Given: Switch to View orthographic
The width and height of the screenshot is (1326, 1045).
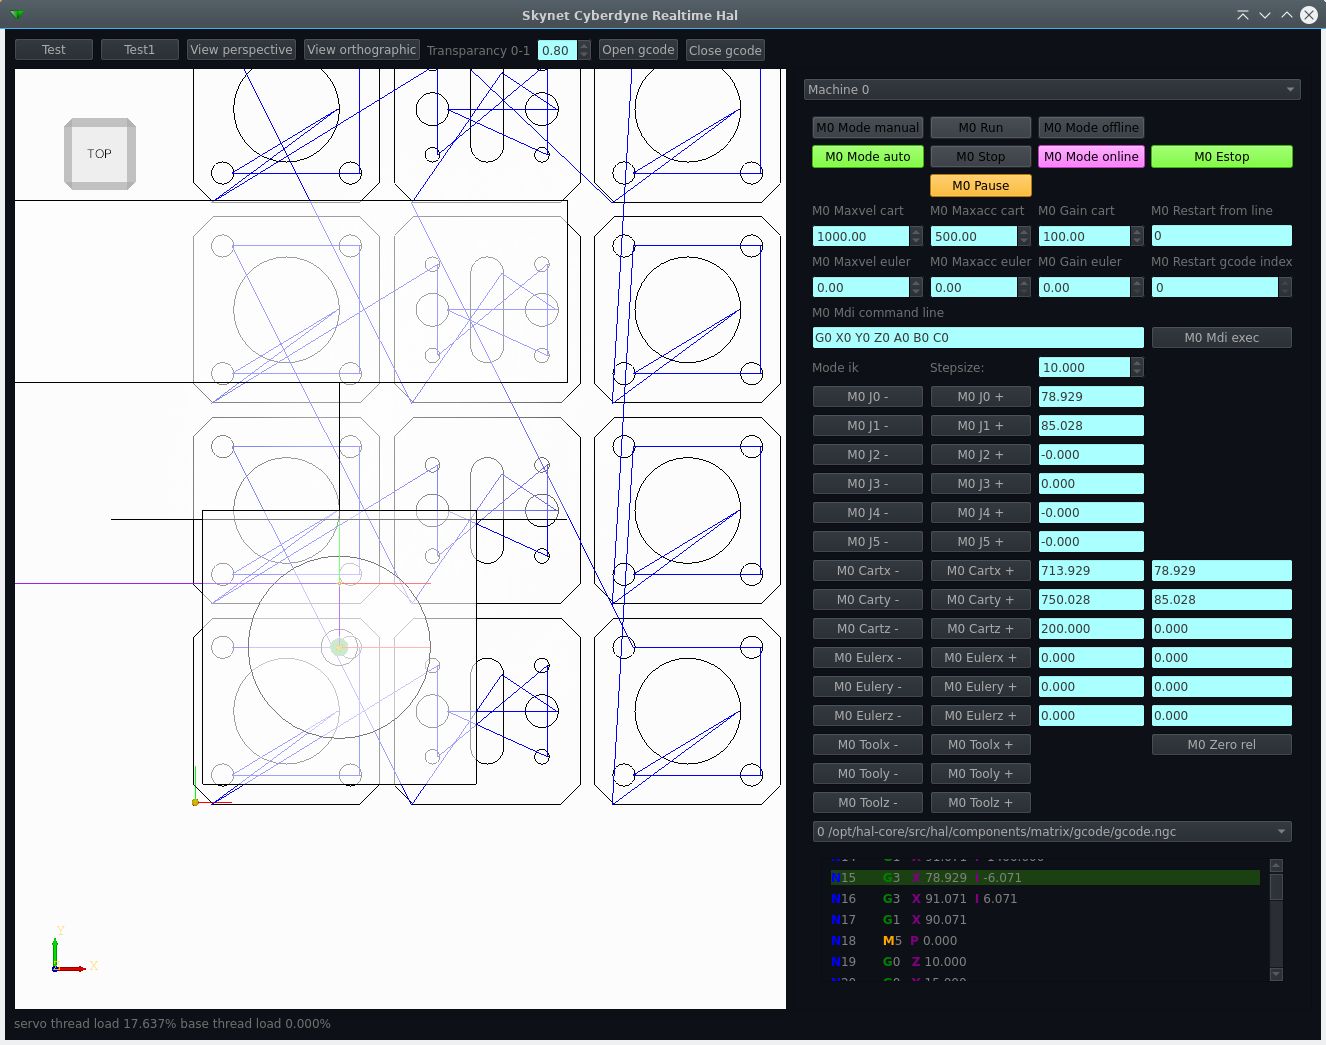Looking at the screenshot, I should tap(361, 49).
